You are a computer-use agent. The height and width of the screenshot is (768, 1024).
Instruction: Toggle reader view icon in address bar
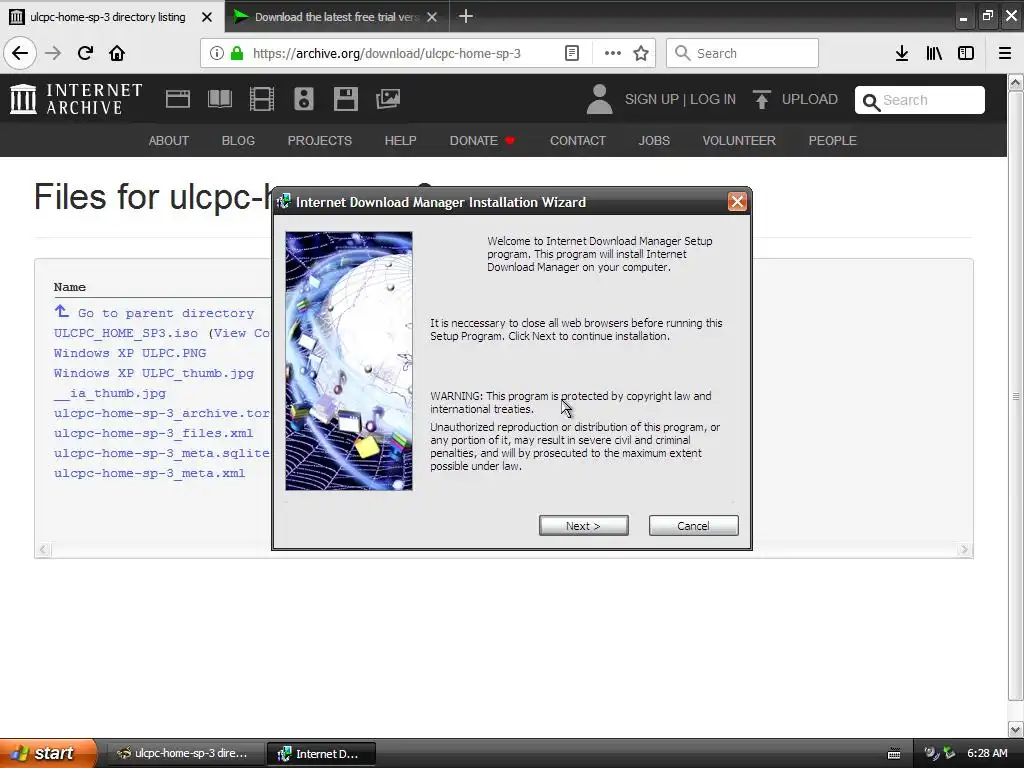click(571, 53)
